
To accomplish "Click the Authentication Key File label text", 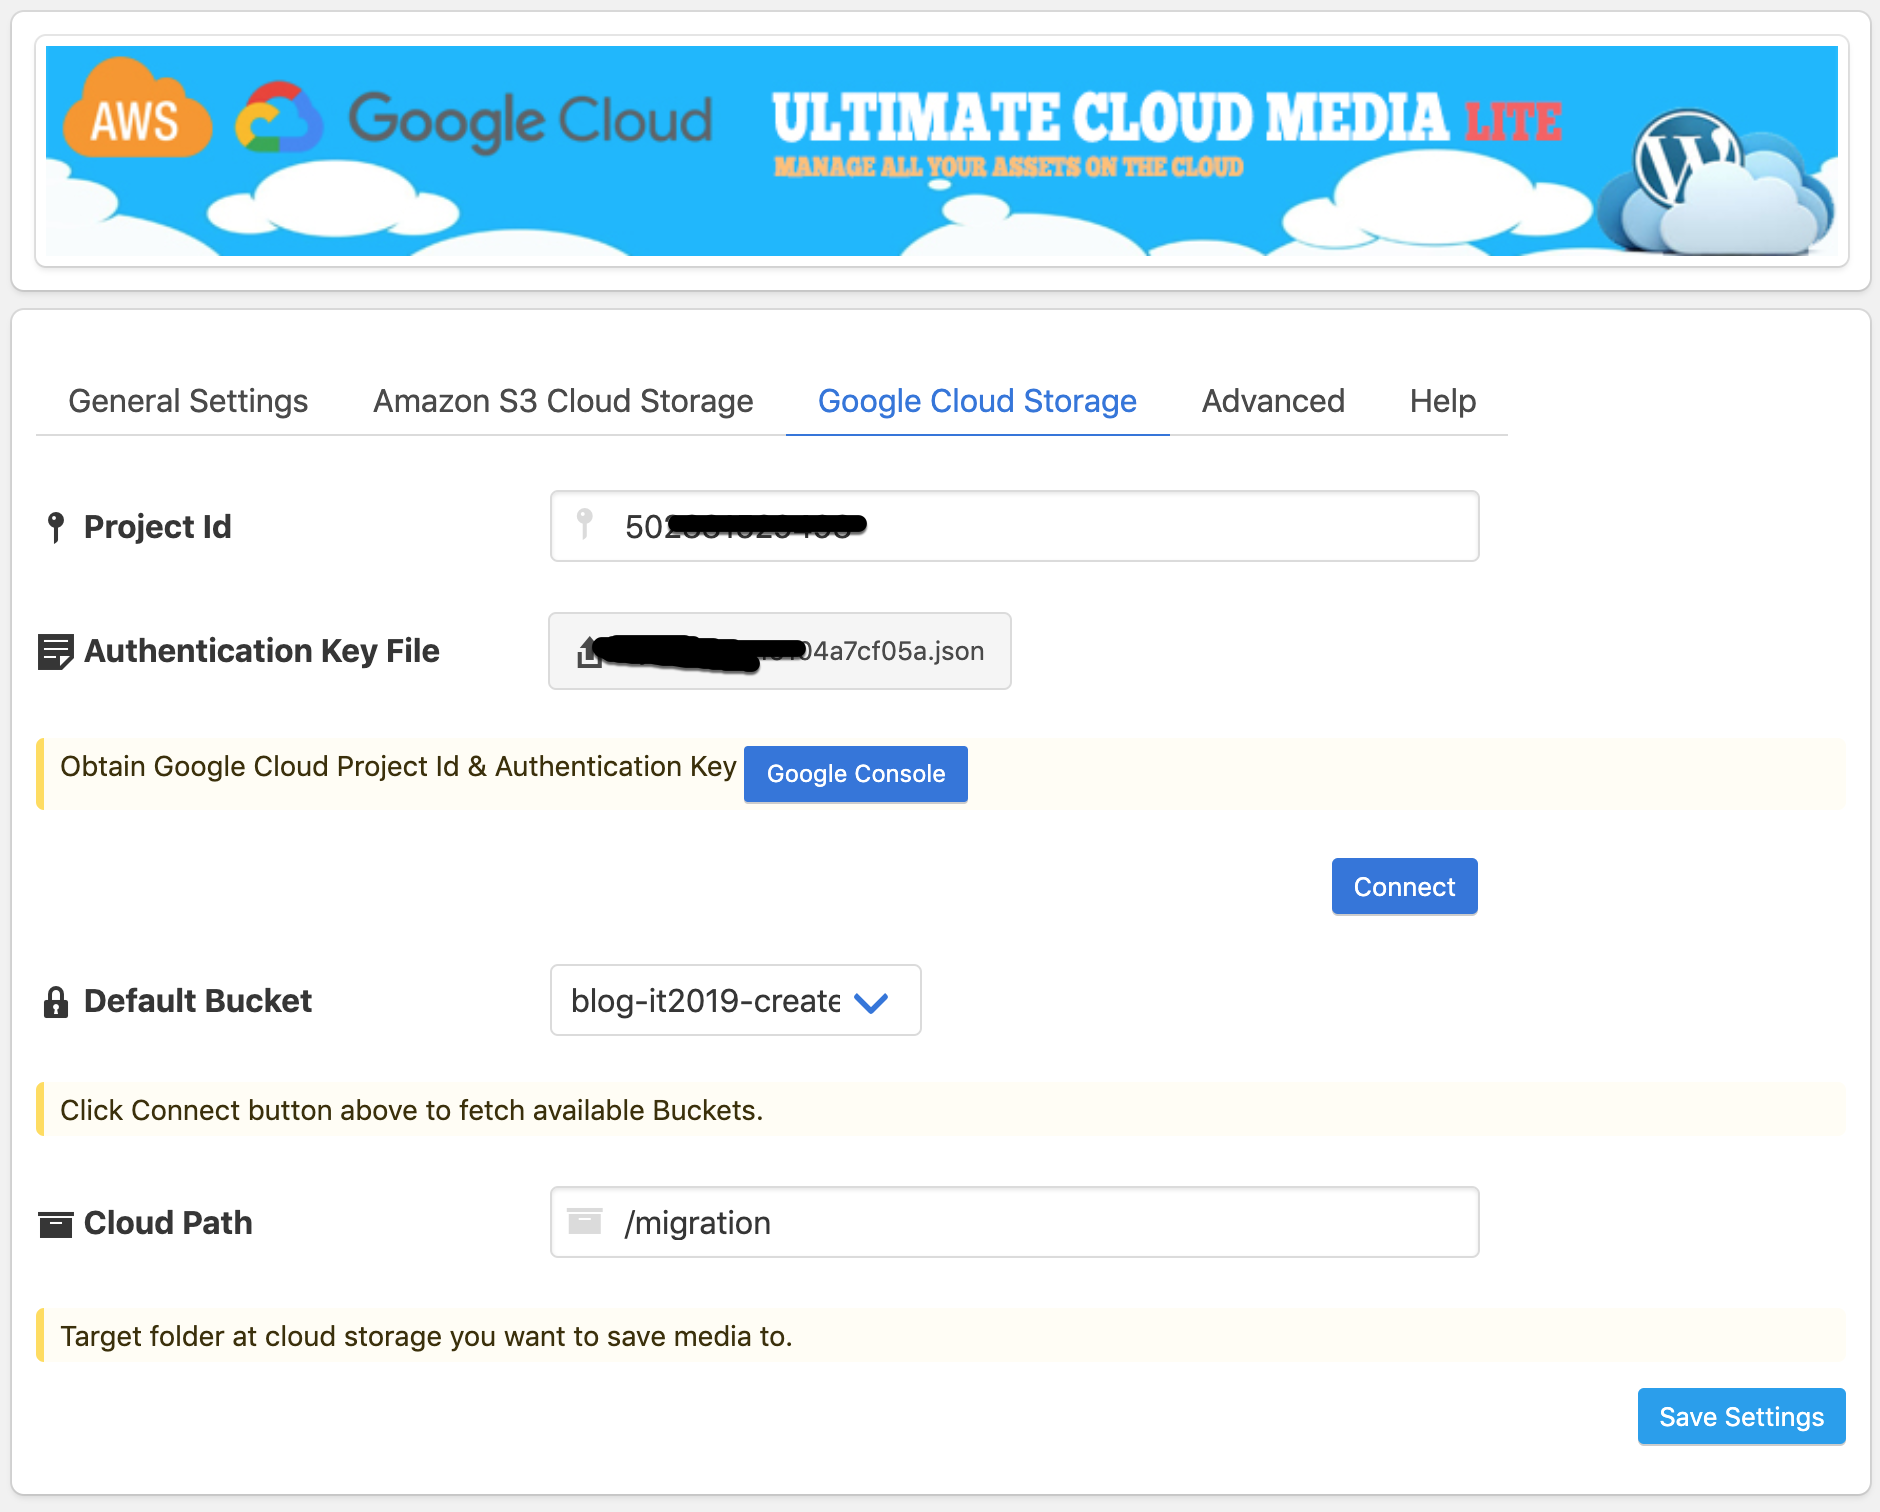I will pos(262,651).
